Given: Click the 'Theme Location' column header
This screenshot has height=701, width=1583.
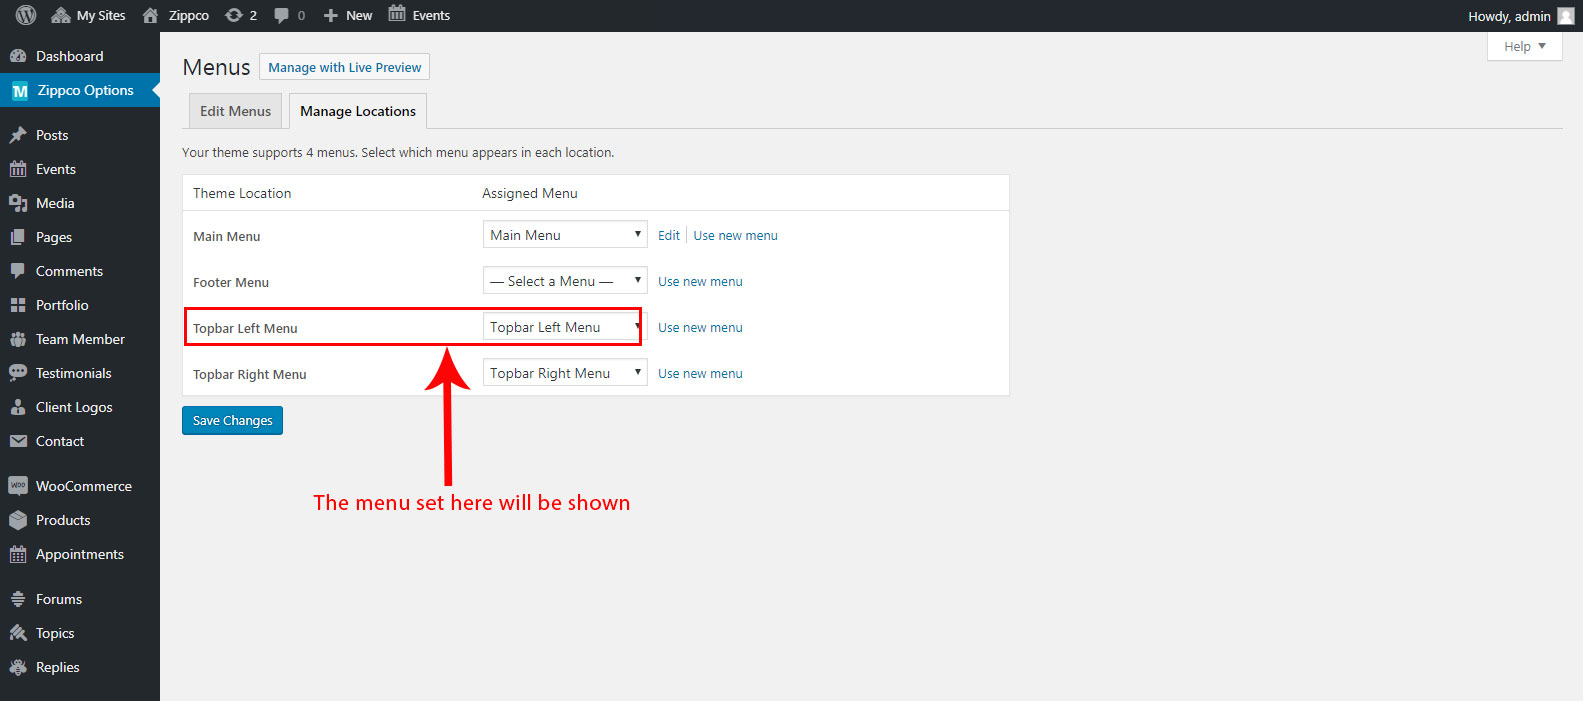Looking at the screenshot, I should [242, 193].
